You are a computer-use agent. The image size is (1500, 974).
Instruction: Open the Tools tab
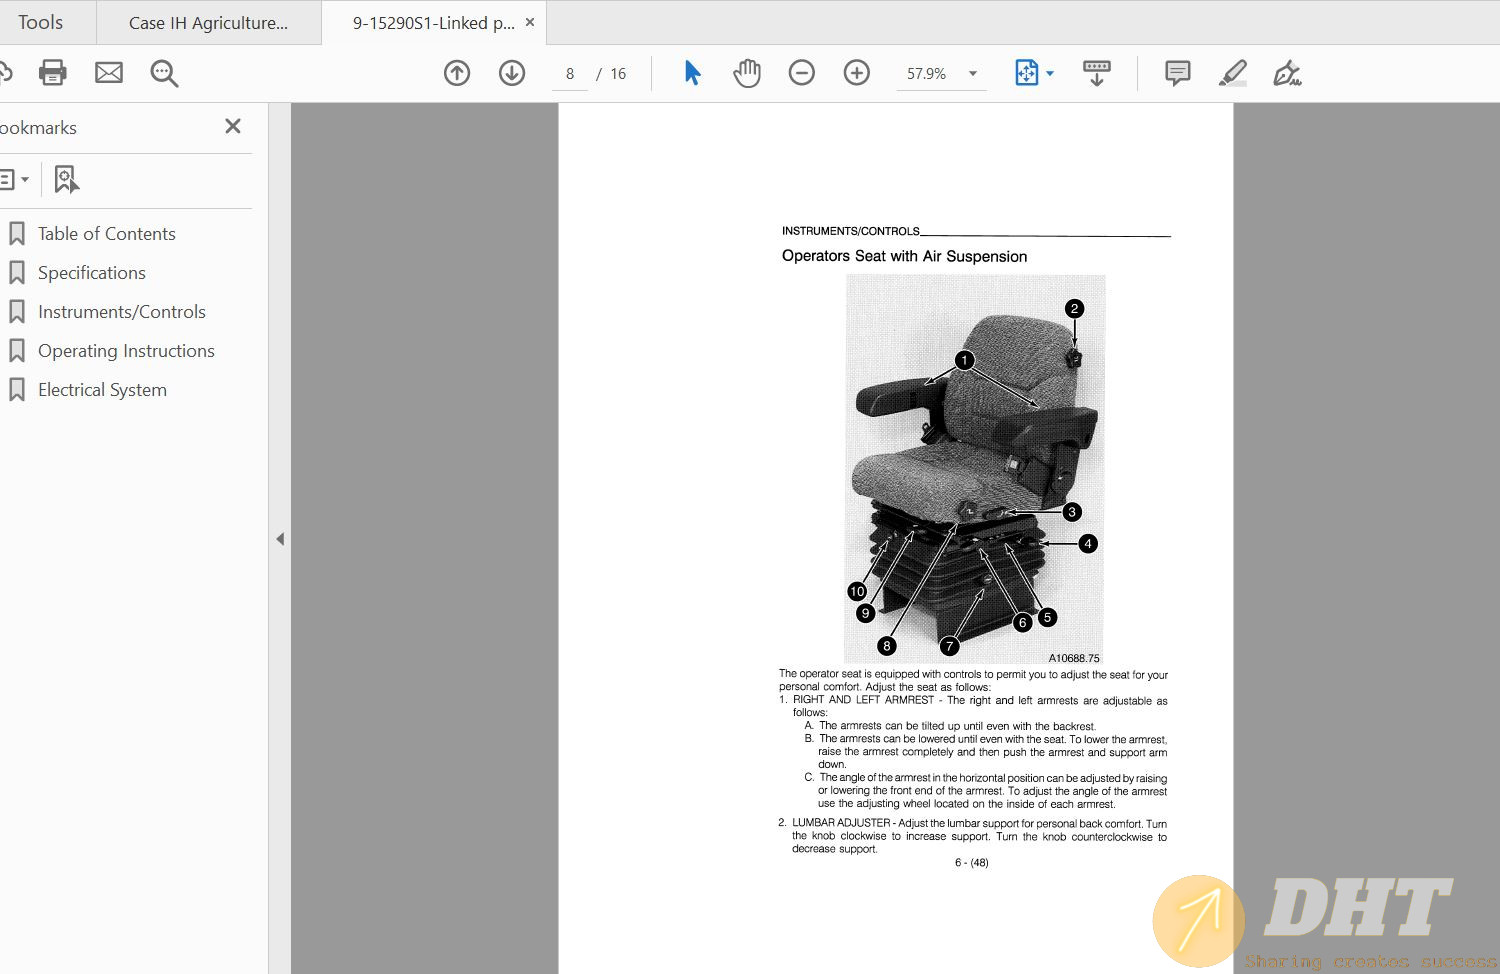point(41,22)
